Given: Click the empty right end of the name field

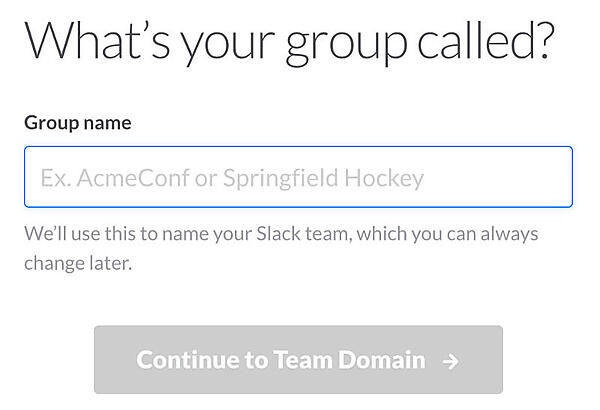Looking at the screenshot, I should tap(520, 177).
